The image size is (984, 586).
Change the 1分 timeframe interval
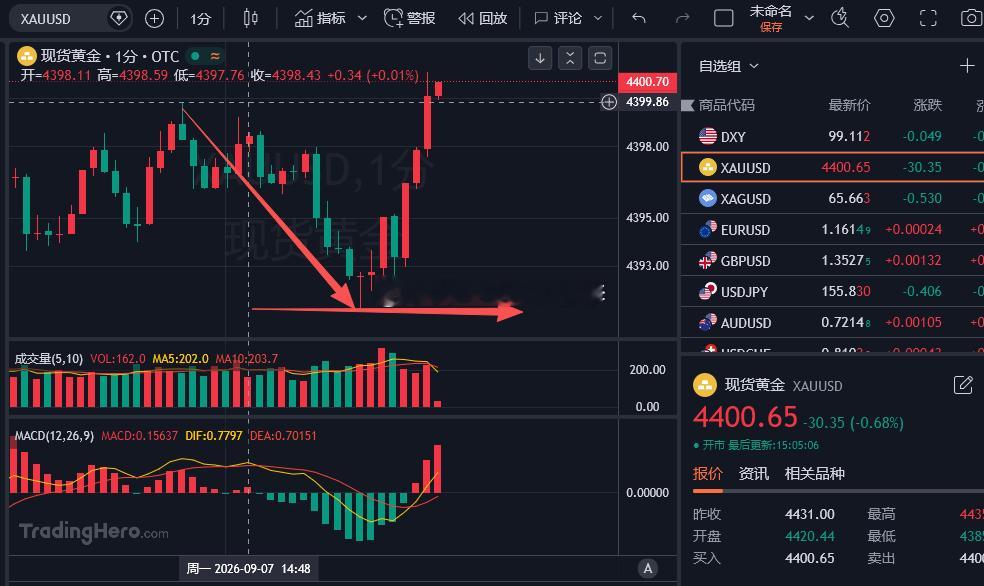tap(200, 19)
